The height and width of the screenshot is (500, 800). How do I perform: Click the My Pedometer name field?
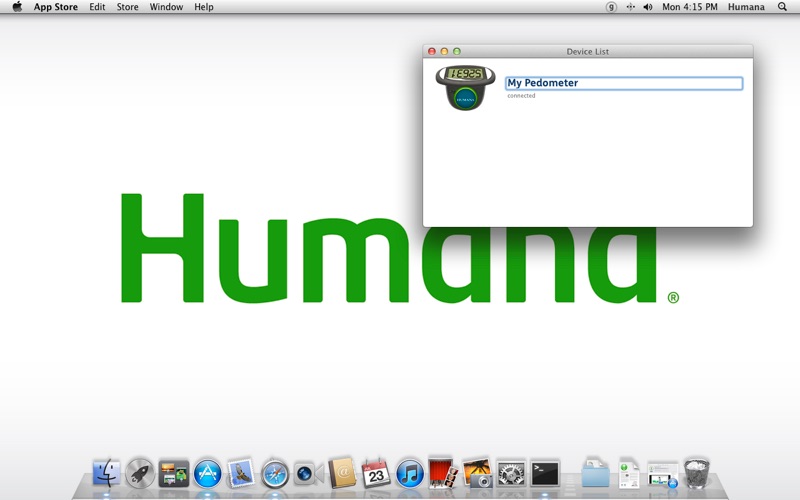tap(624, 83)
